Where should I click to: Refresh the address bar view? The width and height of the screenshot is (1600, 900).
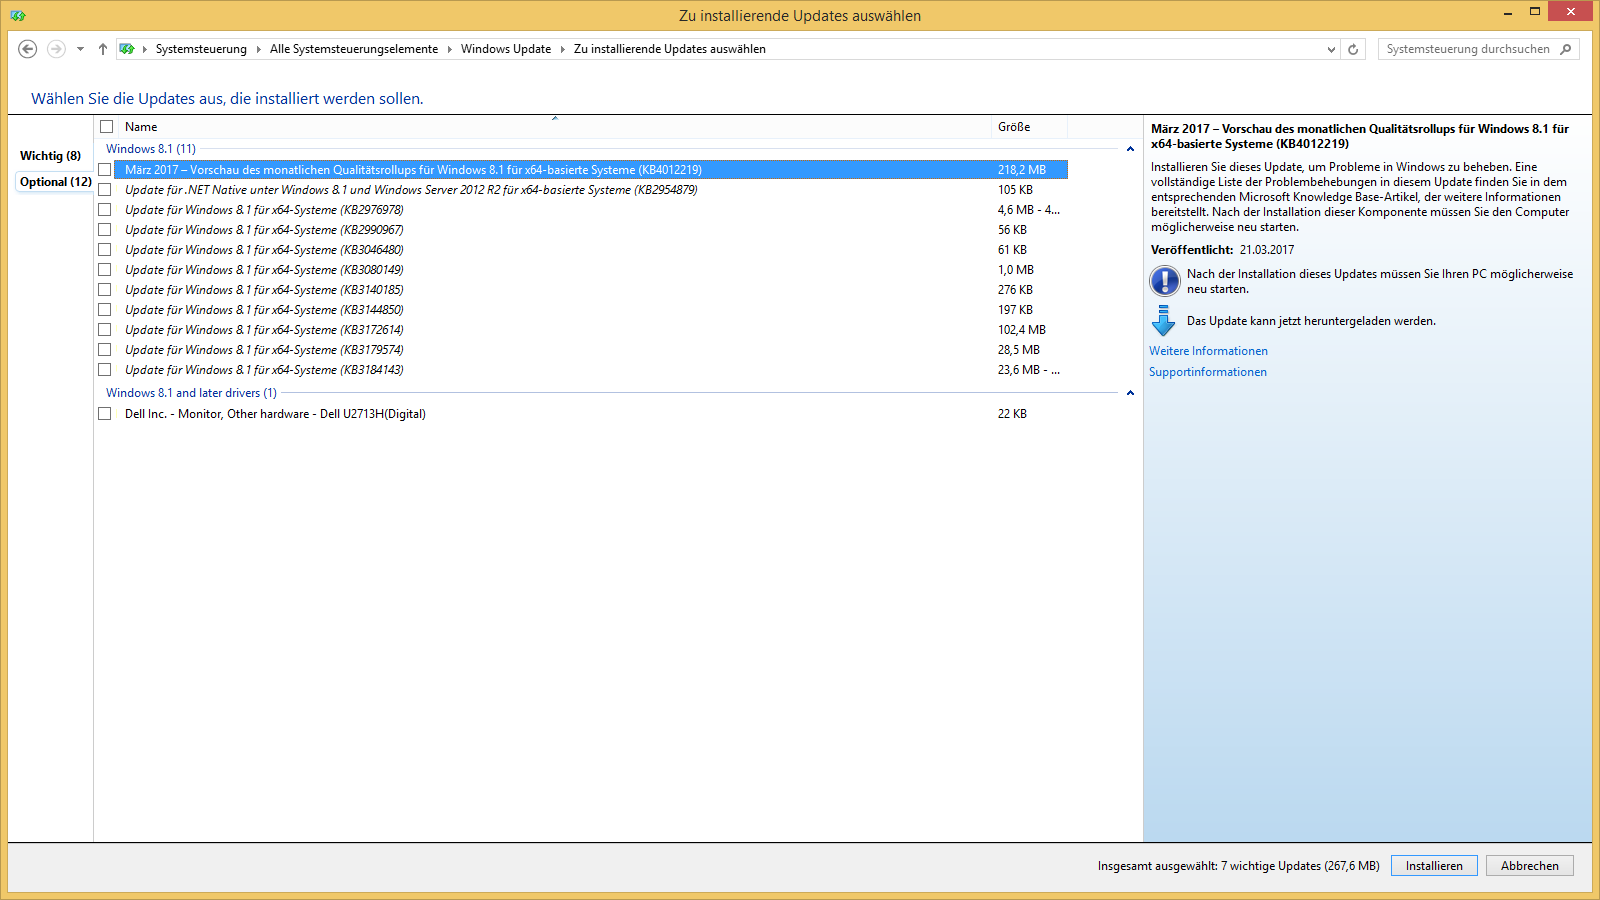click(x=1353, y=49)
